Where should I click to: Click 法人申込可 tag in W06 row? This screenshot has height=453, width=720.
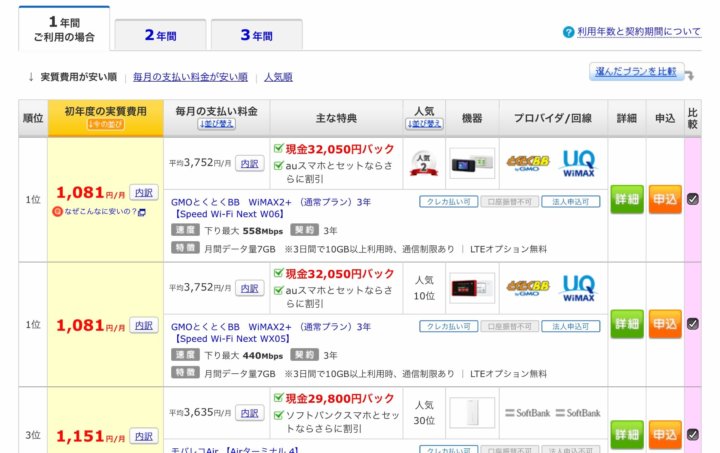point(571,201)
